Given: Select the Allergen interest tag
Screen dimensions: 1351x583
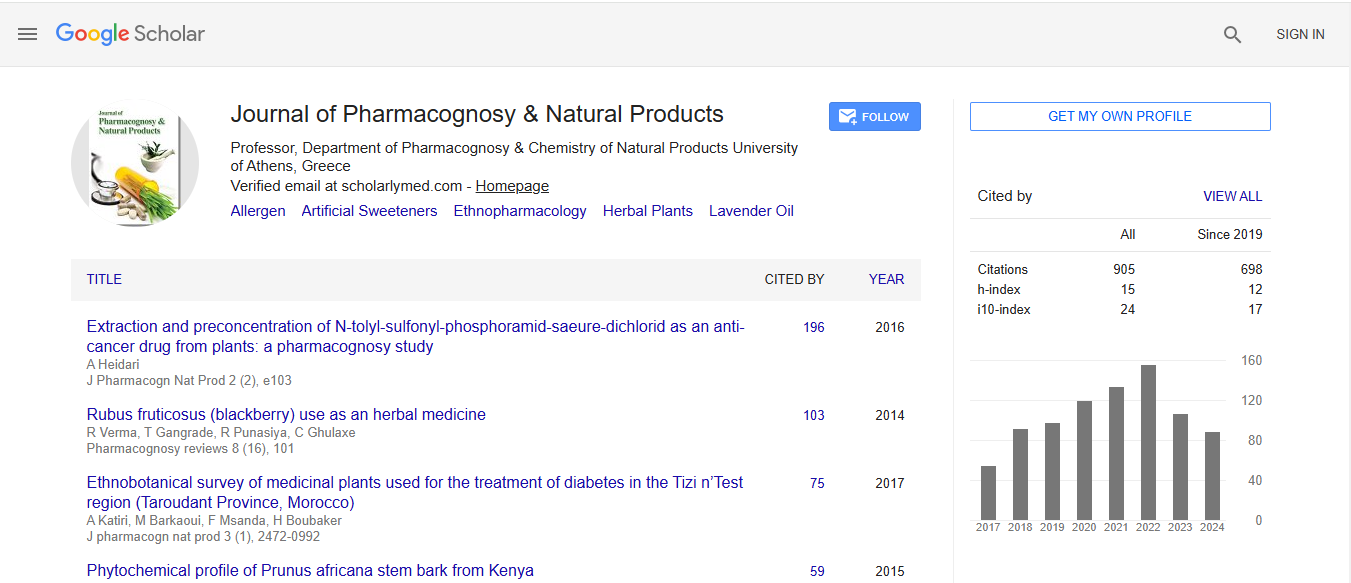Looking at the screenshot, I should (258, 211).
